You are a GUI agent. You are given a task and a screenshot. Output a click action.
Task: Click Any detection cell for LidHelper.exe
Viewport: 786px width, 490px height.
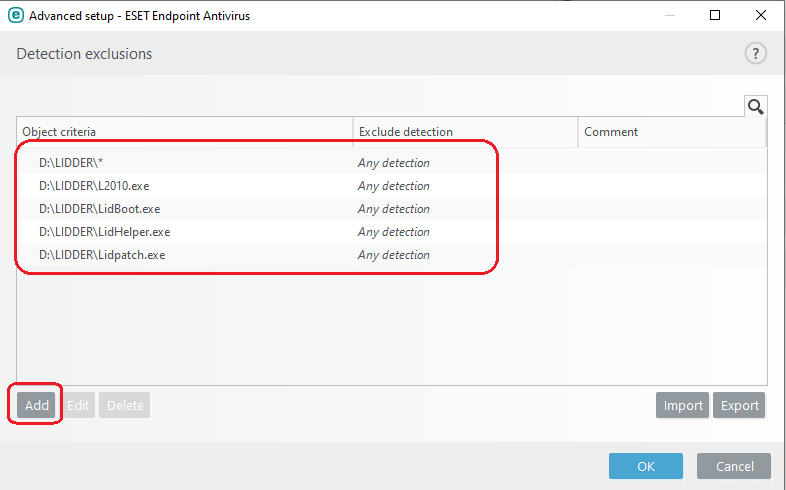(394, 232)
